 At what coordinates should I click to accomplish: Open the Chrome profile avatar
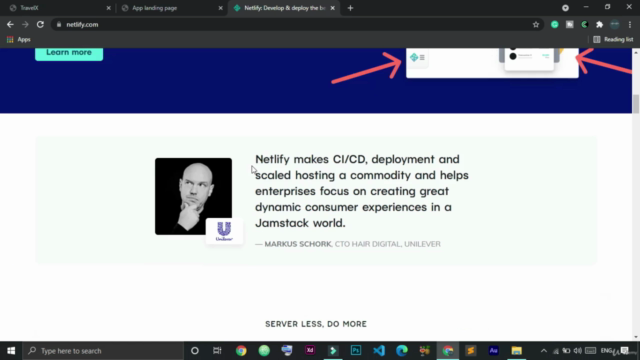click(615, 24)
